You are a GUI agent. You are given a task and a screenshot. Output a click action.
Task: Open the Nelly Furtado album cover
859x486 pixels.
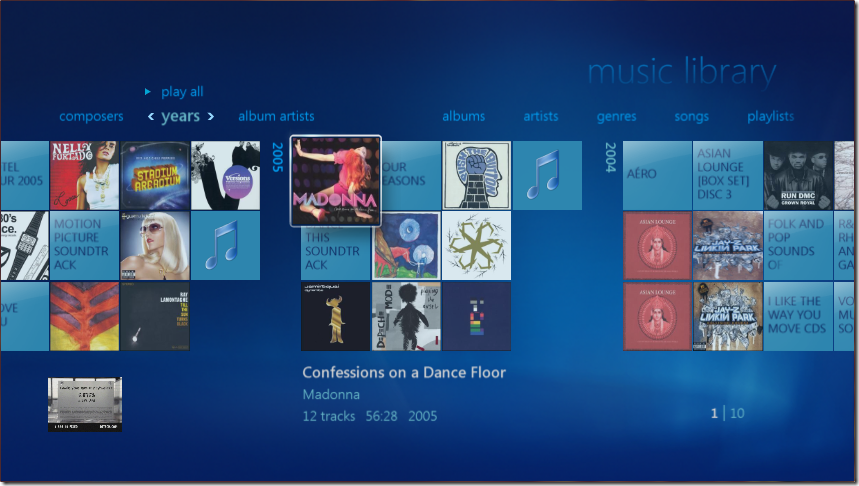pyautogui.click(x=85, y=175)
